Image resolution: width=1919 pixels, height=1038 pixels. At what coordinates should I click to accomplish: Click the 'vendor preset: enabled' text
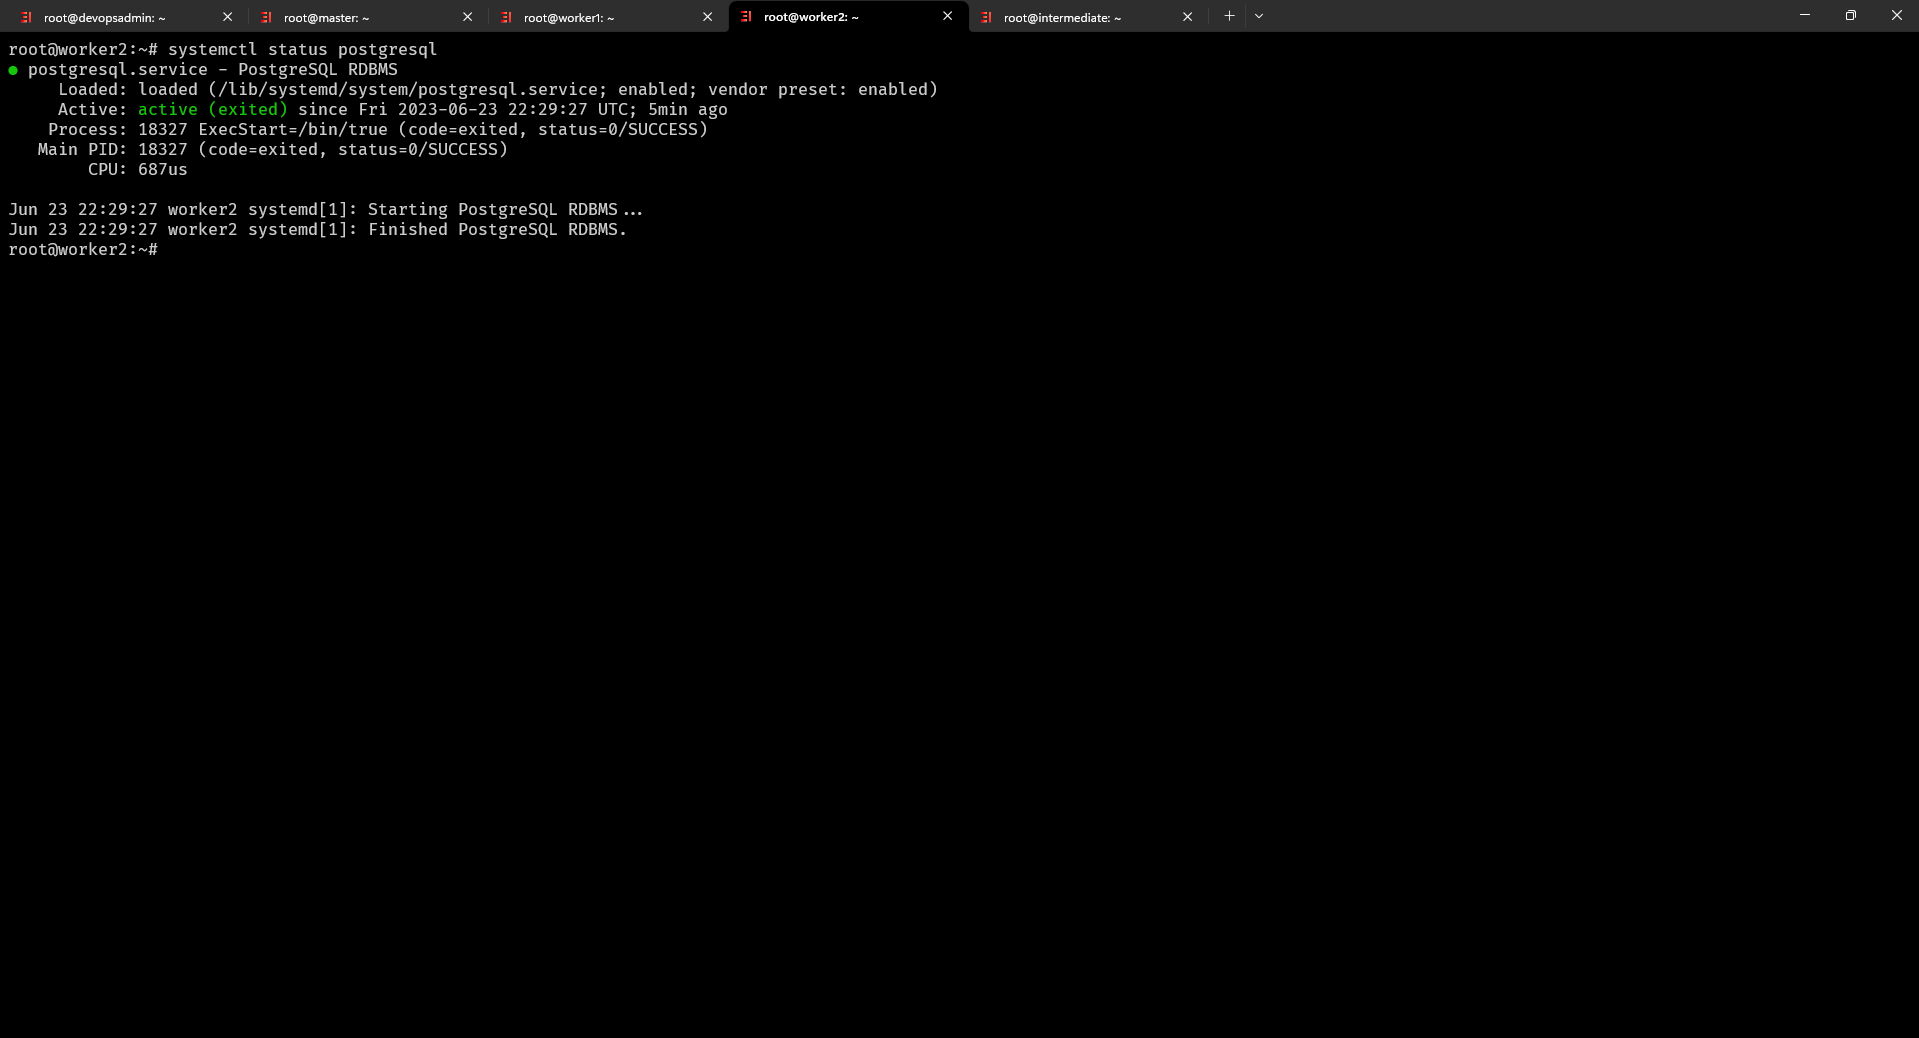click(x=817, y=89)
